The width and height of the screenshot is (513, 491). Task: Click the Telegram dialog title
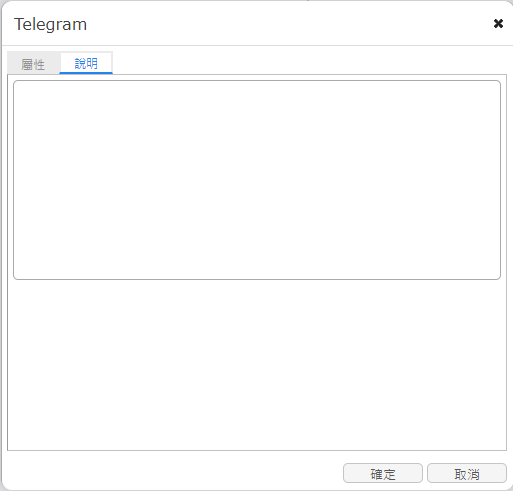(x=50, y=24)
